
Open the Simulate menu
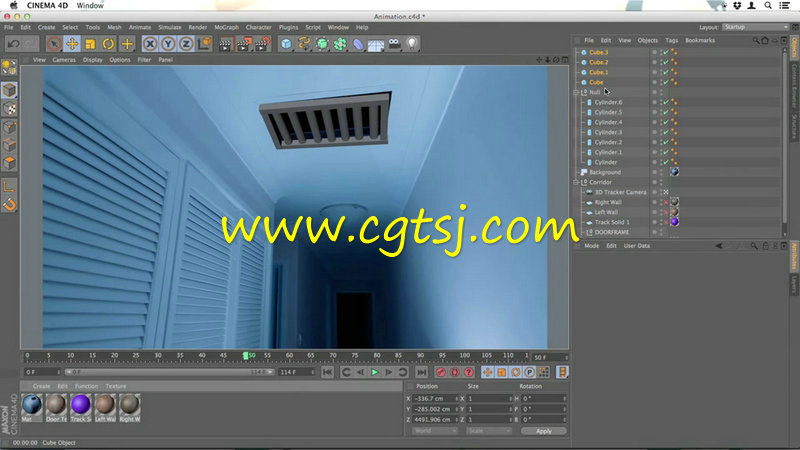[x=169, y=28]
